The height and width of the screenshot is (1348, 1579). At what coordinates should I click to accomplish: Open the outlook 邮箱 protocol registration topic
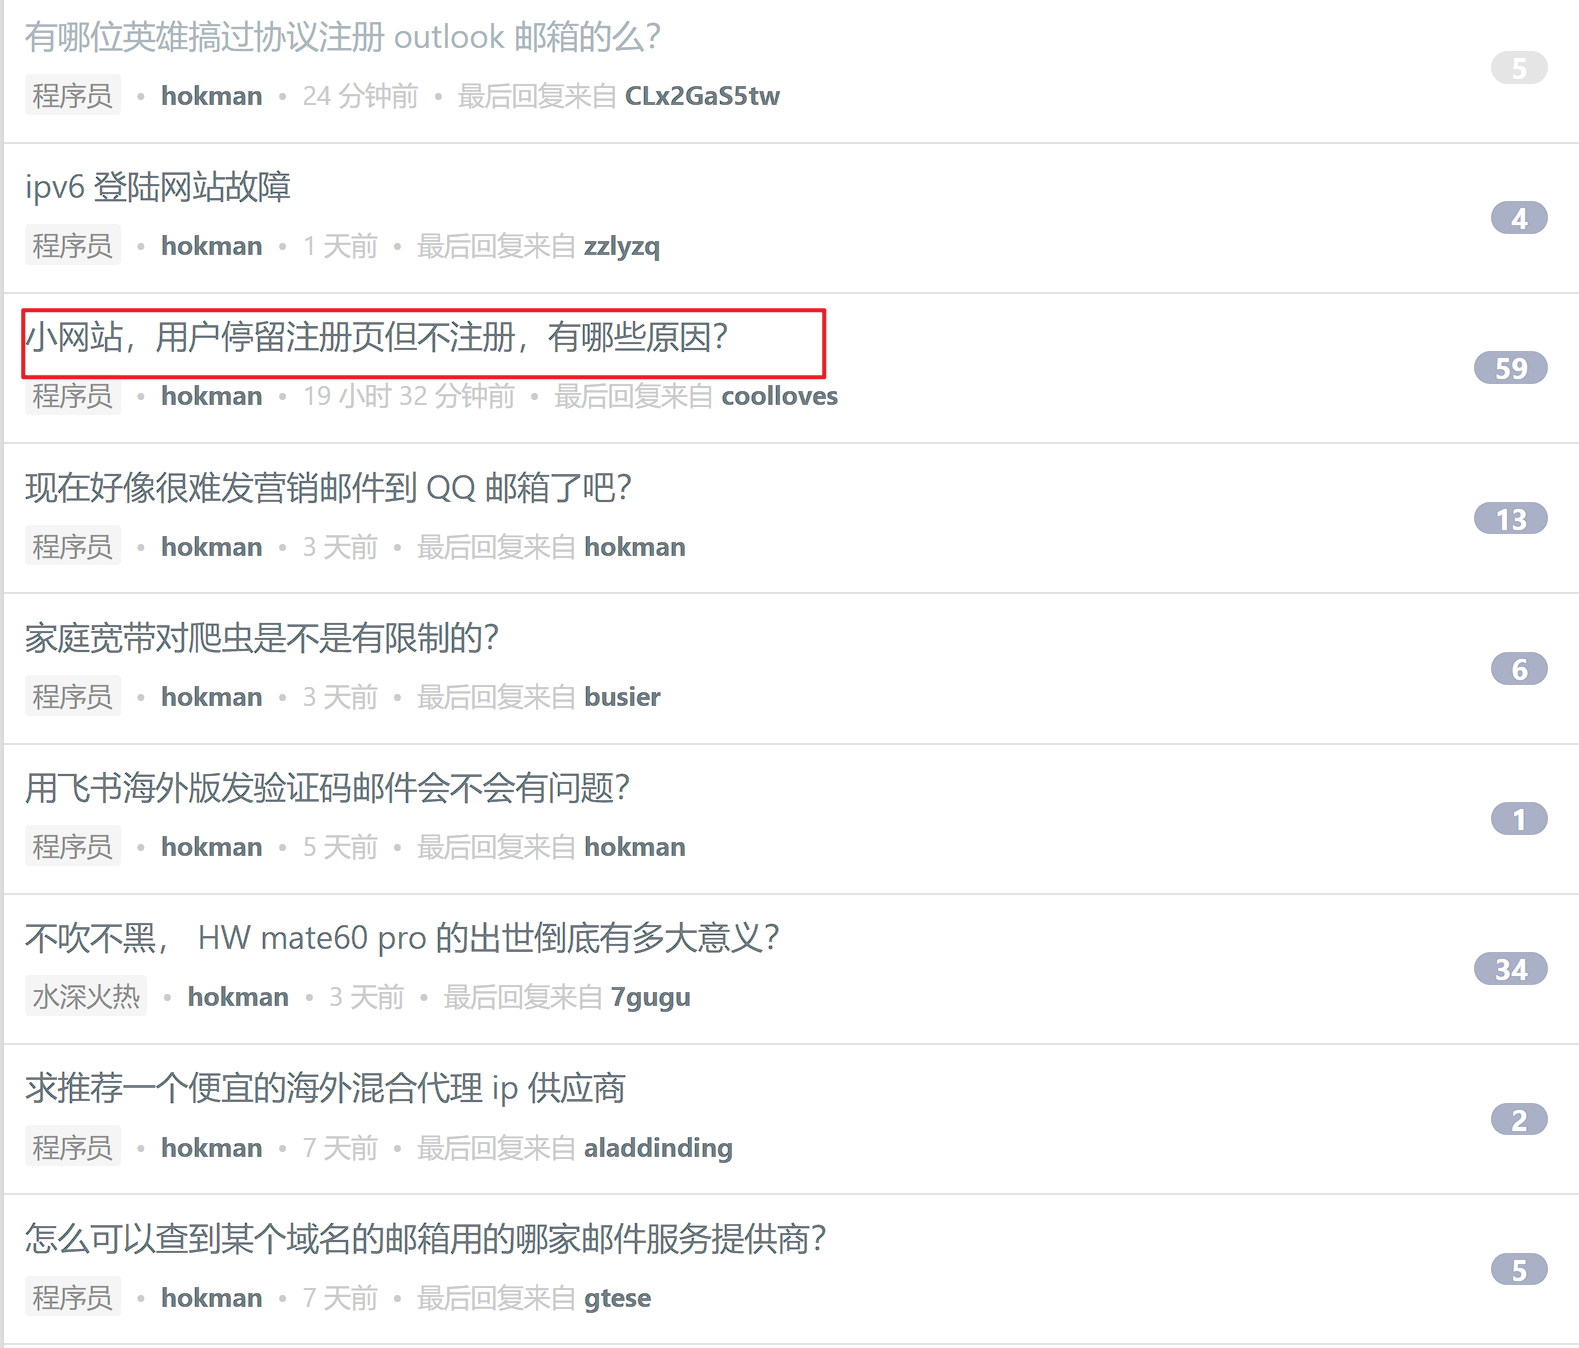pos(342,37)
